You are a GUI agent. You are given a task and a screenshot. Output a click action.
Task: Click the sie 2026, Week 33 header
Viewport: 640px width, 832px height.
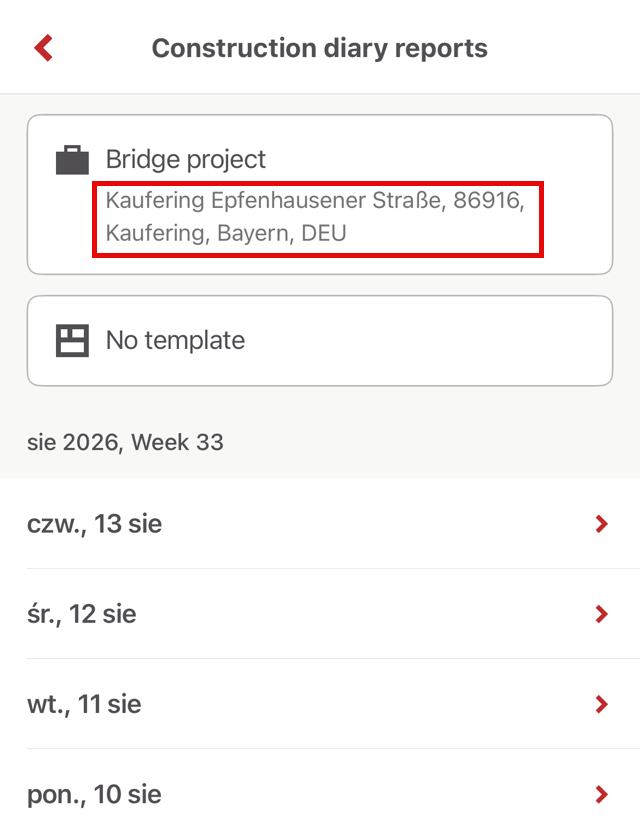pyautogui.click(x=125, y=443)
